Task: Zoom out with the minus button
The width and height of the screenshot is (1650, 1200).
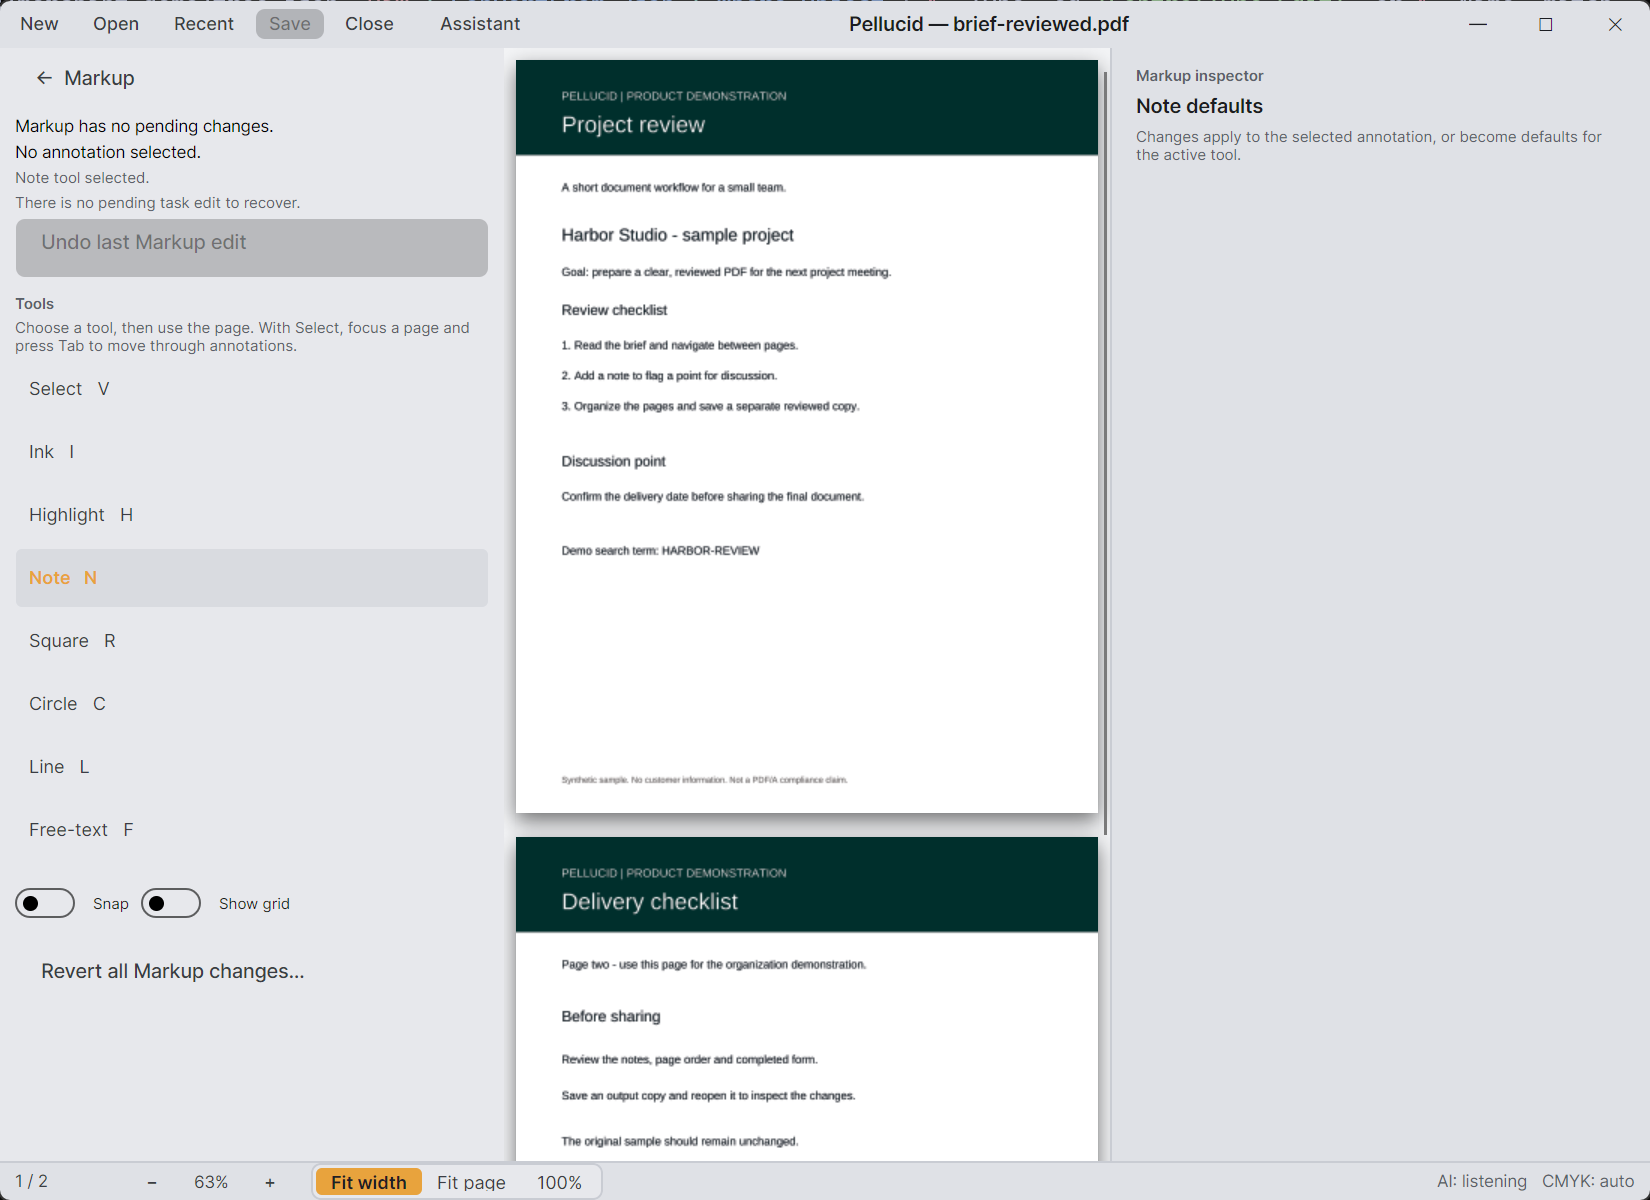Action: click(152, 1182)
